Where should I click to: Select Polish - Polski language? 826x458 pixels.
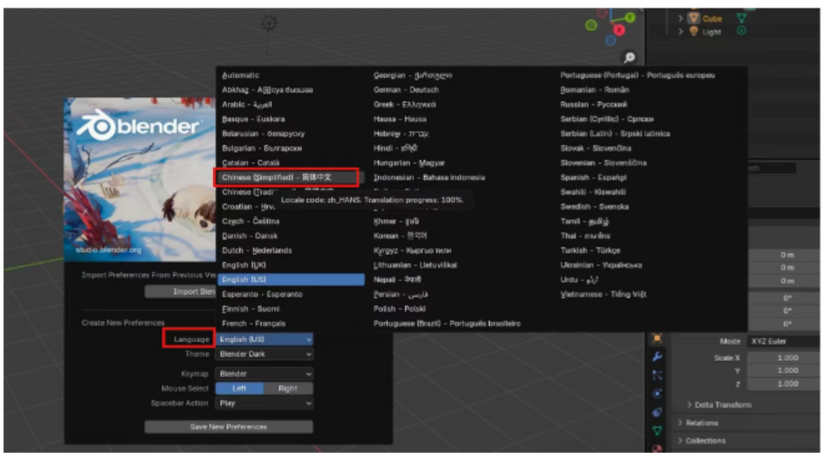pyautogui.click(x=399, y=309)
